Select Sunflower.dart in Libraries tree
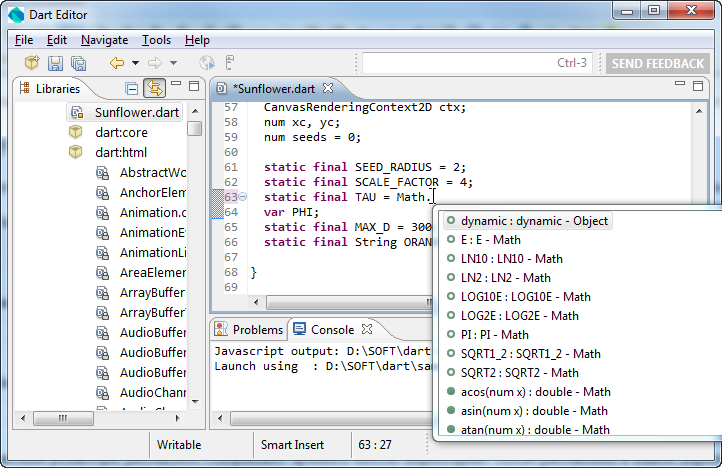 pyautogui.click(x=124, y=112)
